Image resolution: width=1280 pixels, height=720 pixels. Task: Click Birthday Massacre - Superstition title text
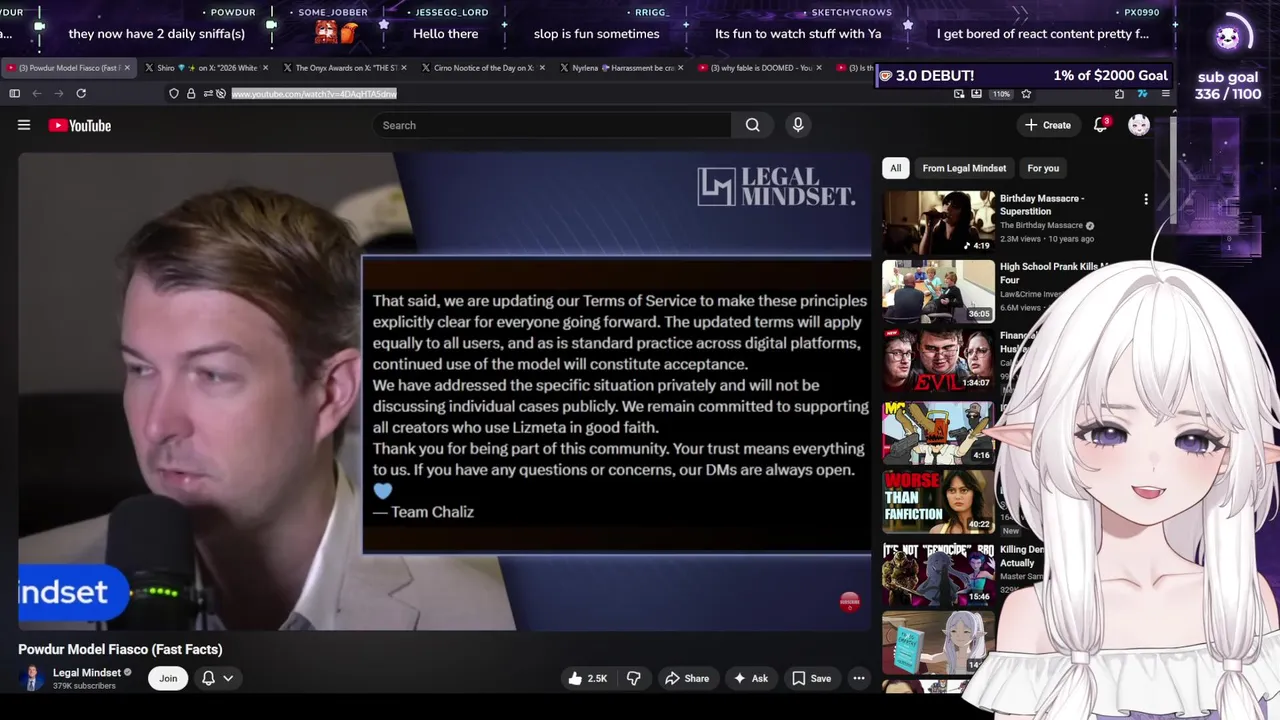coord(1042,205)
